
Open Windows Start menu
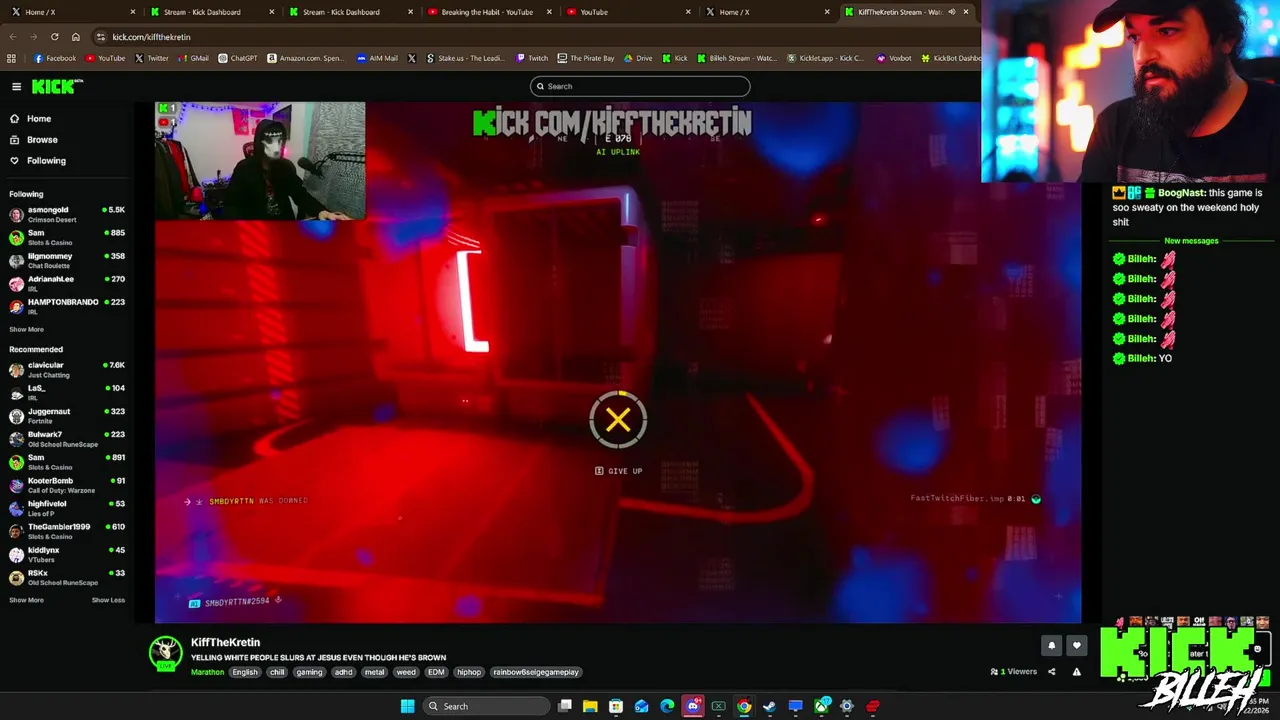point(407,706)
